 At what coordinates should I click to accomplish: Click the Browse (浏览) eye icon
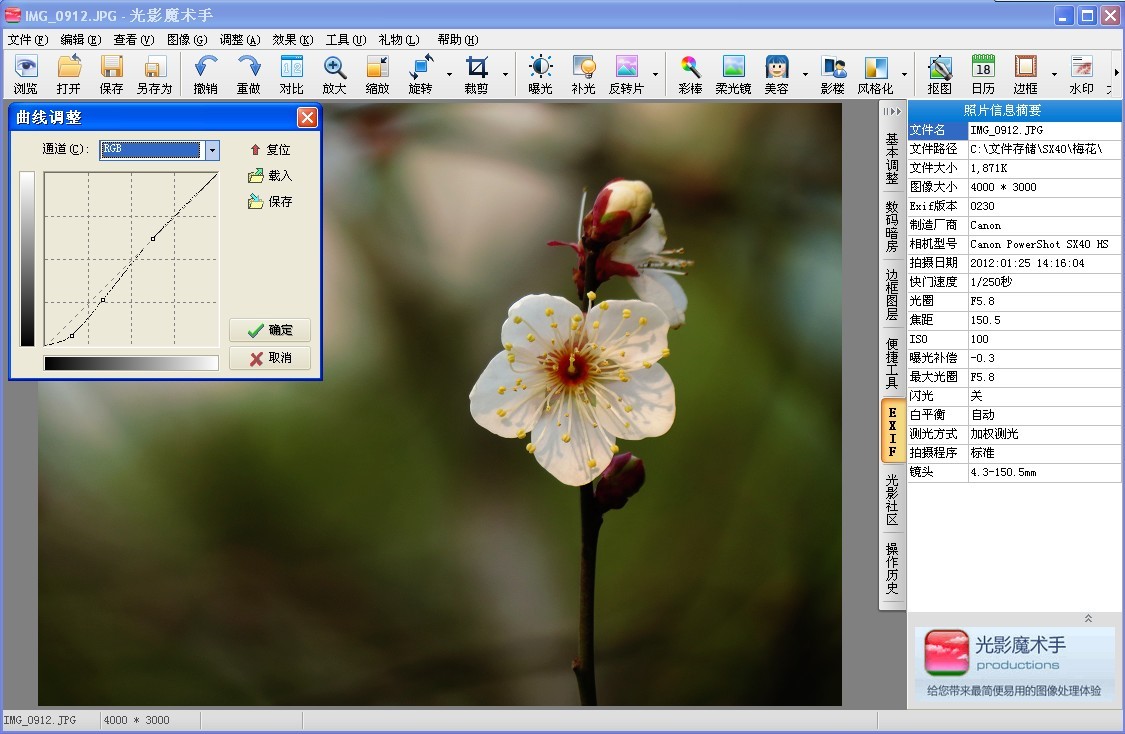click(25, 74)
